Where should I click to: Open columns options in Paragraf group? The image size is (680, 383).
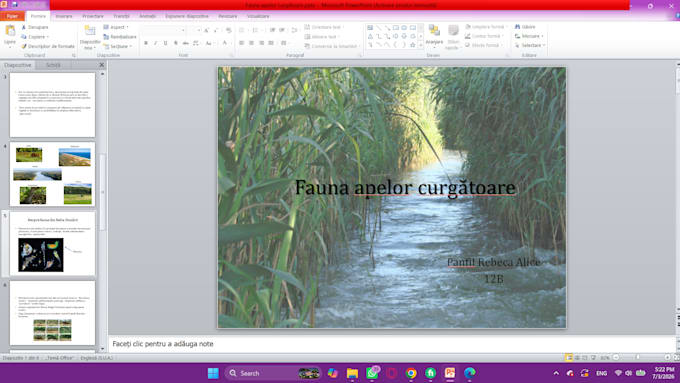coord(284,43)
